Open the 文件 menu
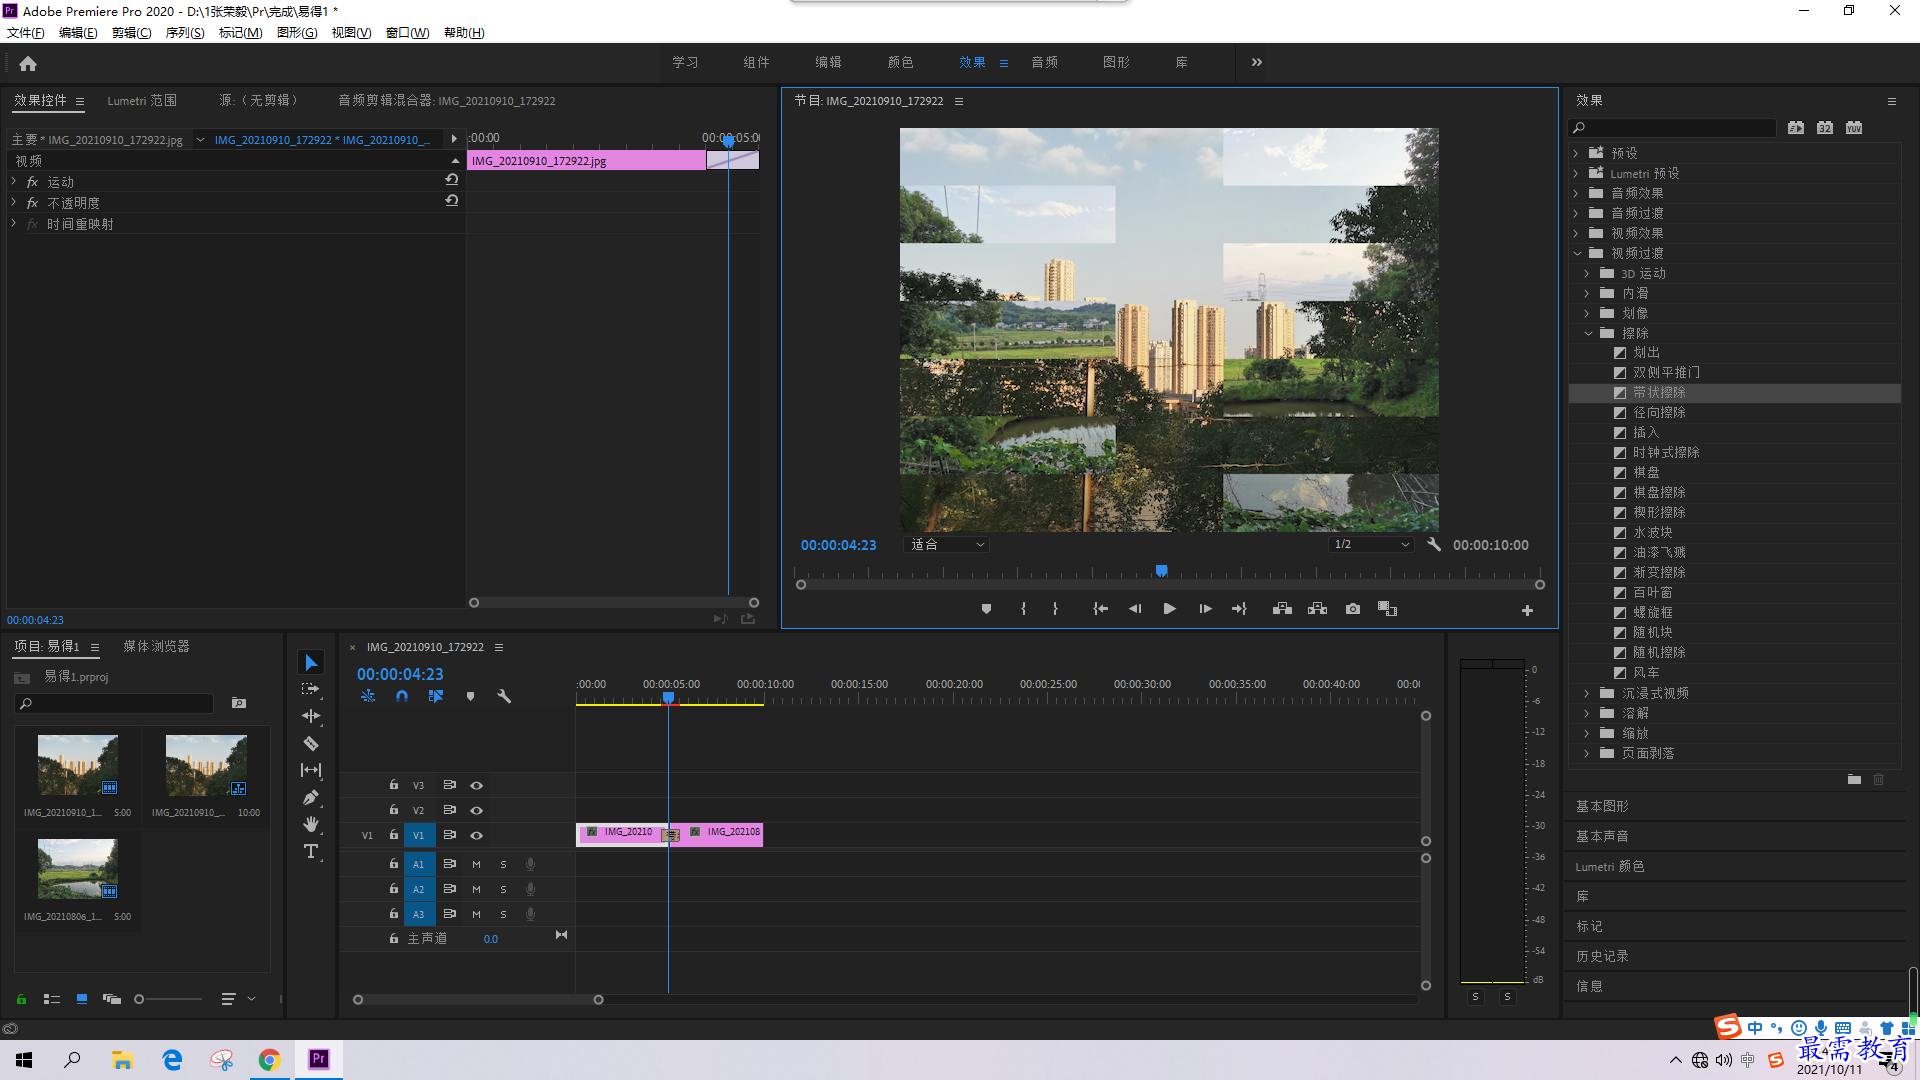This screenshot has height=1080, width=1920. tap(26, 33)
